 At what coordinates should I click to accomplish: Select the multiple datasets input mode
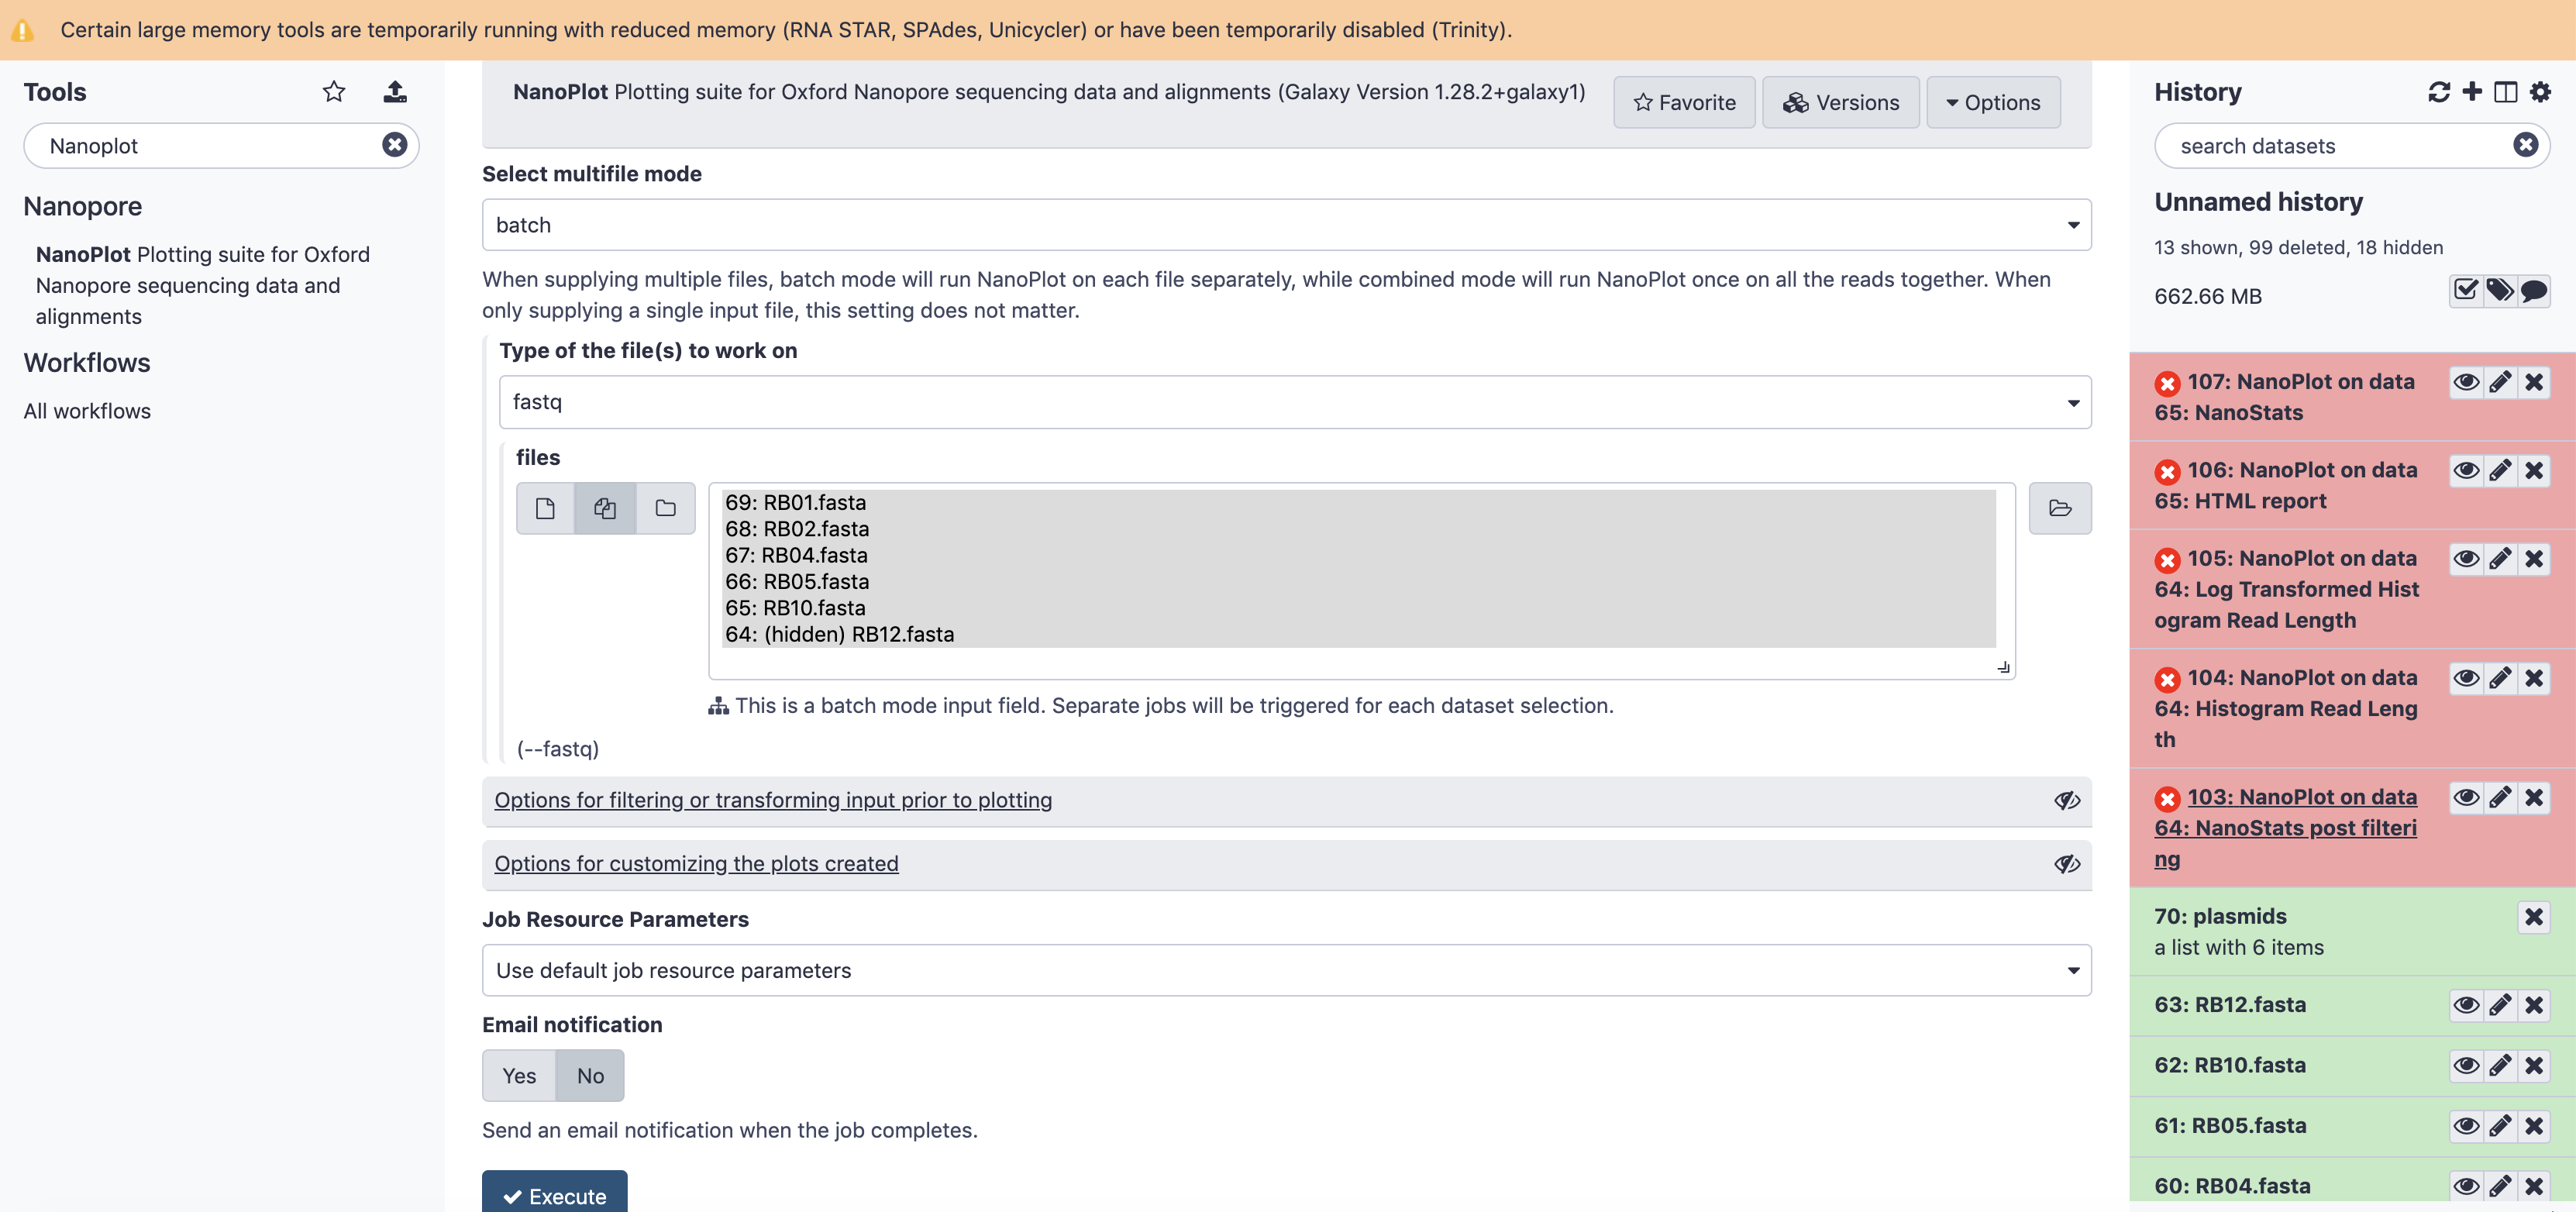[x=605, y=508]
